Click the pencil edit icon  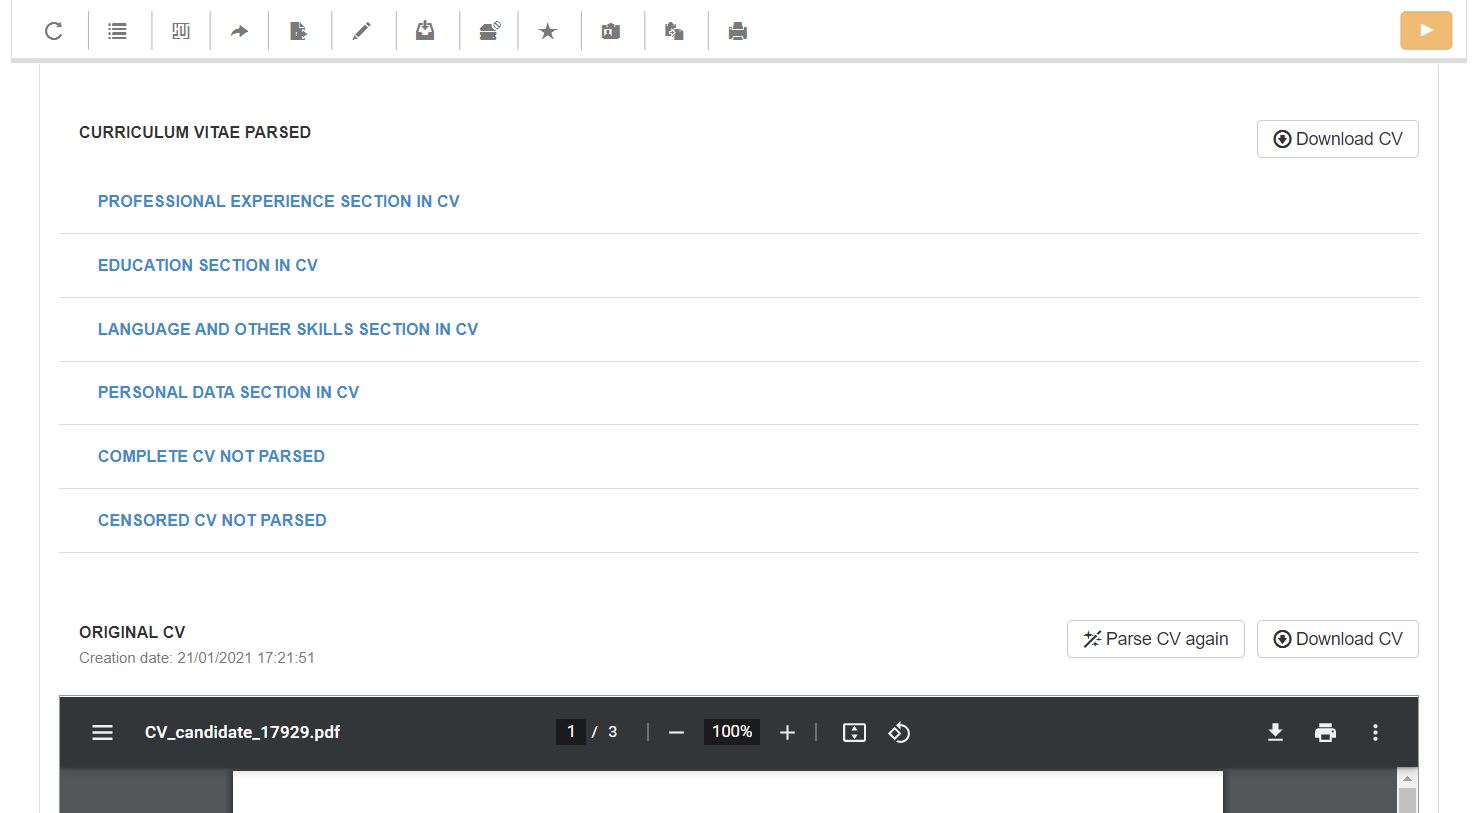361,31
